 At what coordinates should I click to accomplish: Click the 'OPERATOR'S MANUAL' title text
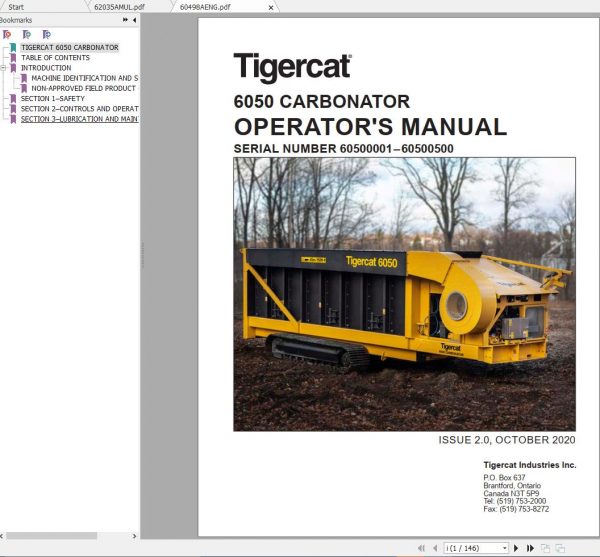click(370, 127)
